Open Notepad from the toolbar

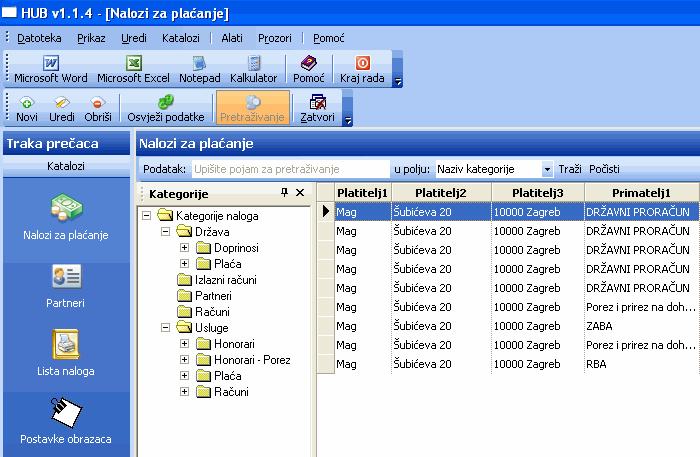[200, 69]
